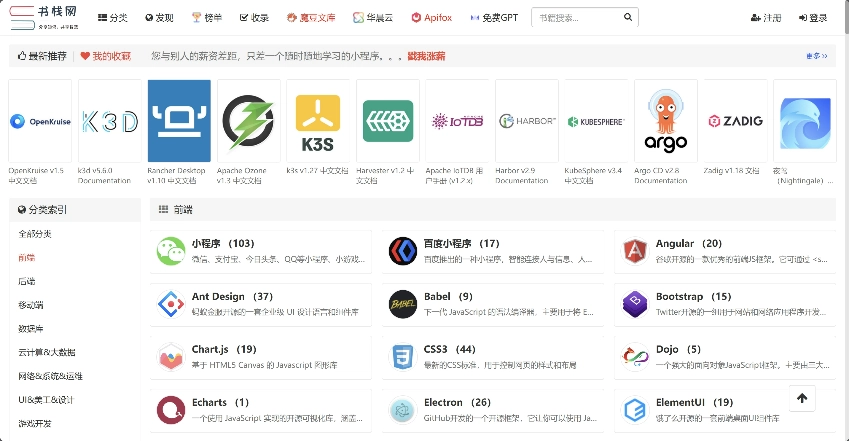The height and width of the screenshot is (441, 850).
Task: Click the Electron logo icon
Action: click(403, 410)
